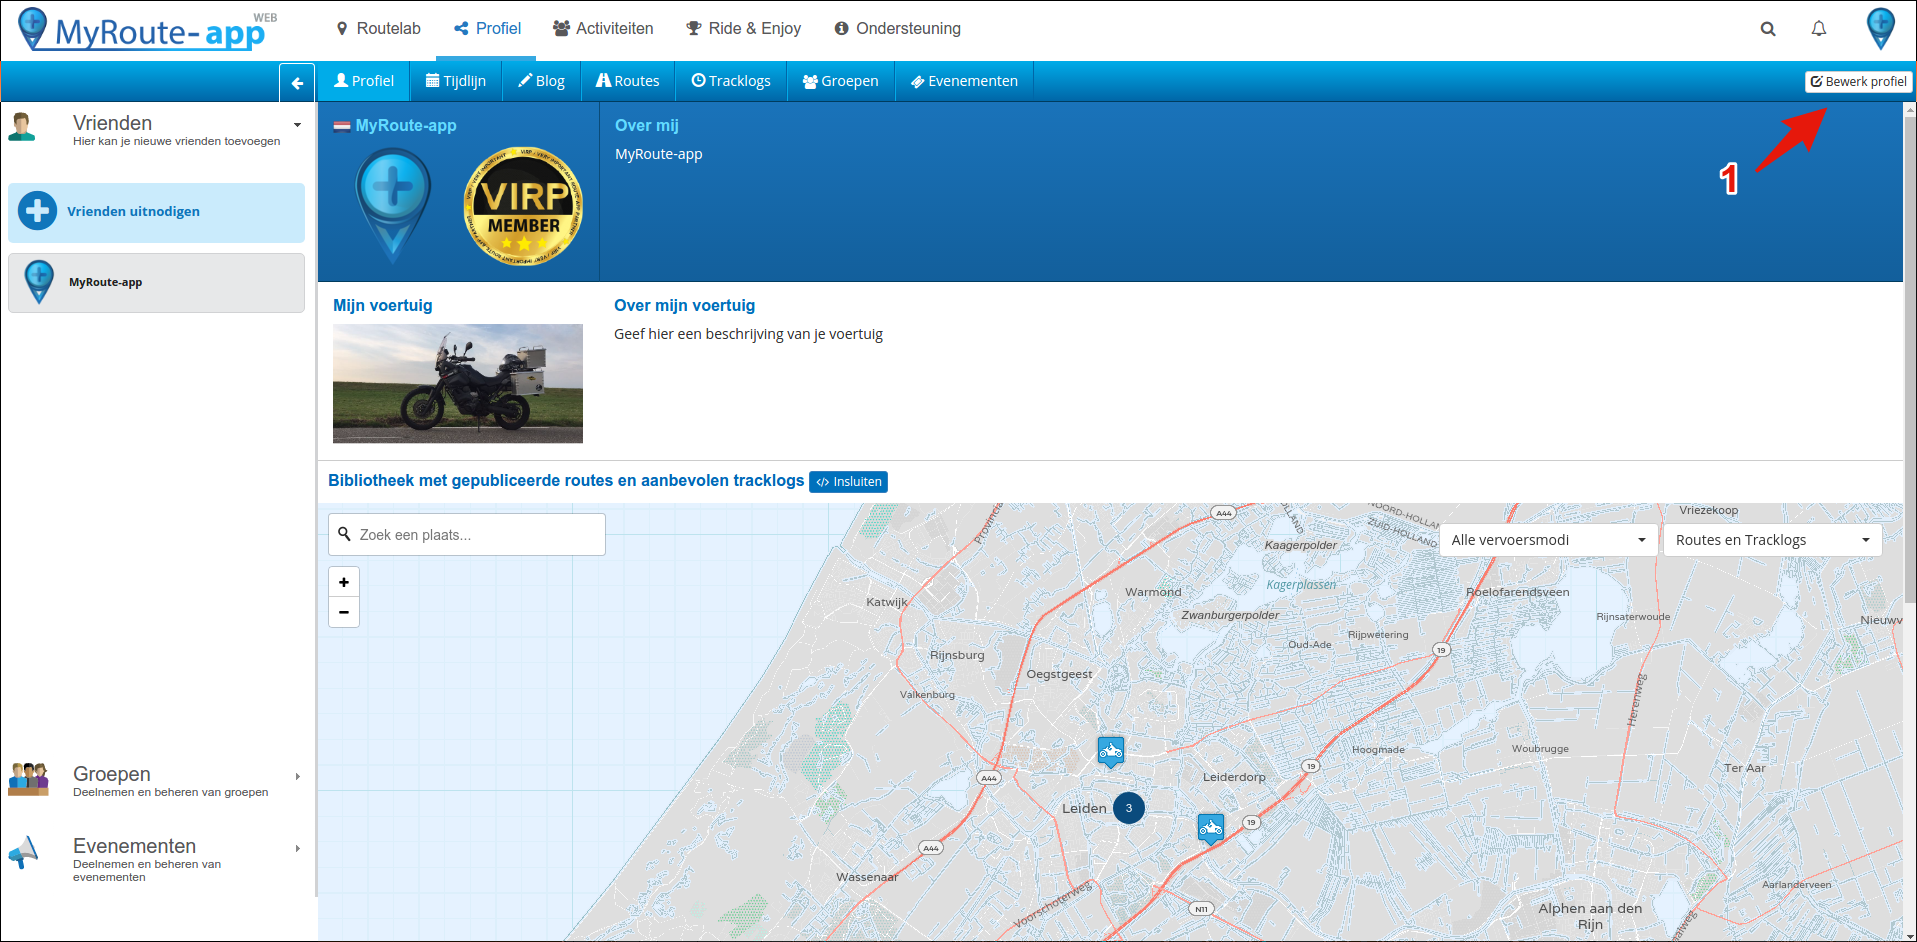This screenshot has width=1917, height=942.
Task: Open the notifications bell
Action: (1819, 29)
